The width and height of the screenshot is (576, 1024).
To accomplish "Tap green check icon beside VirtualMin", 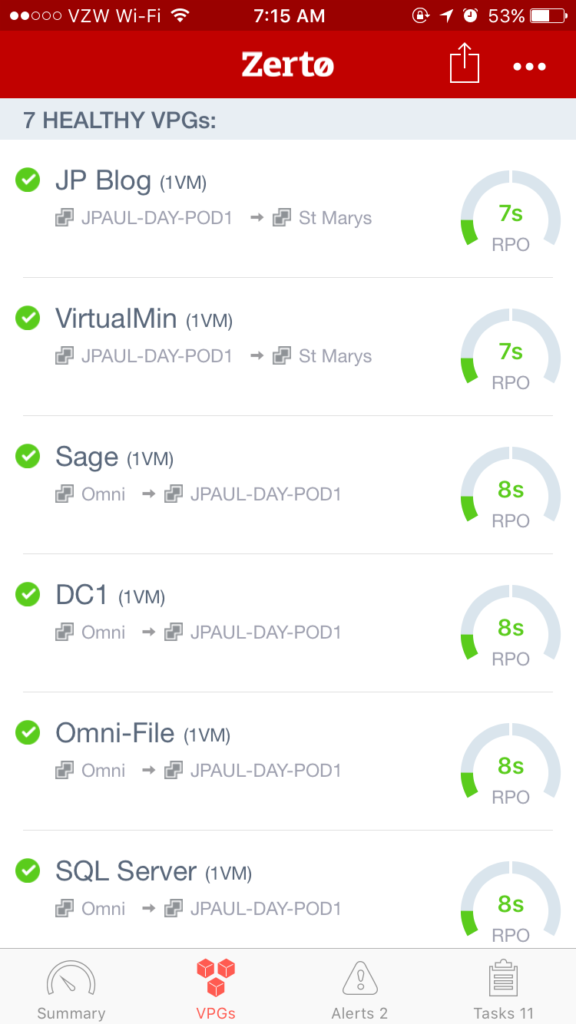I will pyautogui.click(x=27, y=318).
